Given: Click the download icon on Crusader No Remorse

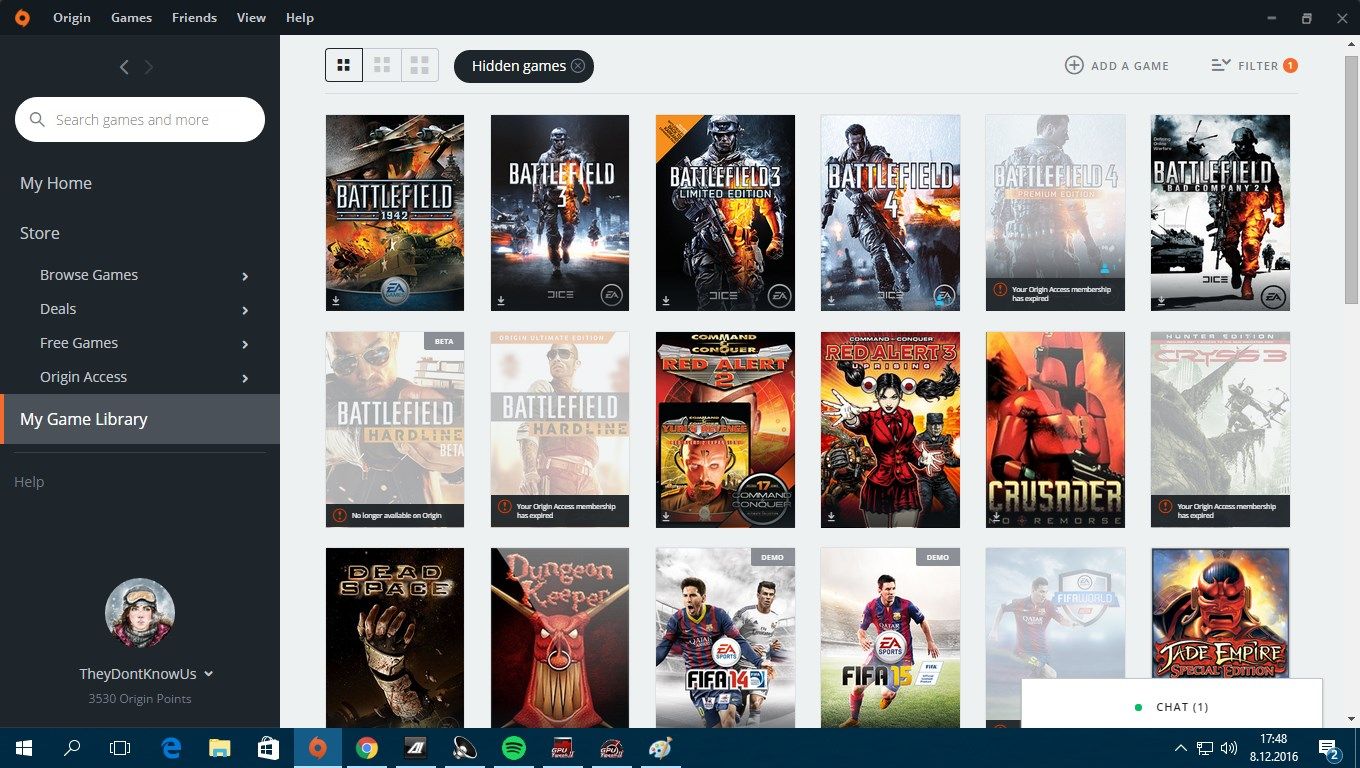Looking at the screenshot, I should (995, 516).
